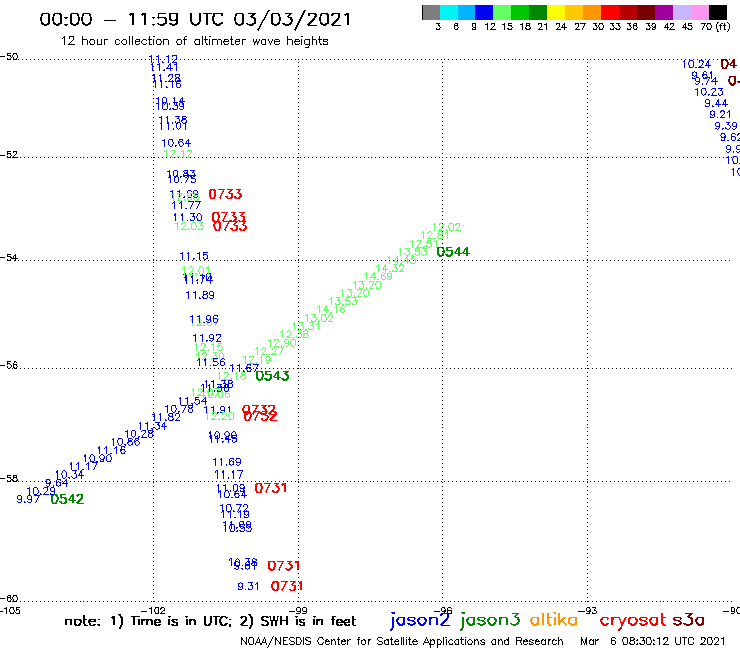Click the green 12.02 value near longitude -96
The width and height of the screenshot is (740, 650).
point(446,227)
